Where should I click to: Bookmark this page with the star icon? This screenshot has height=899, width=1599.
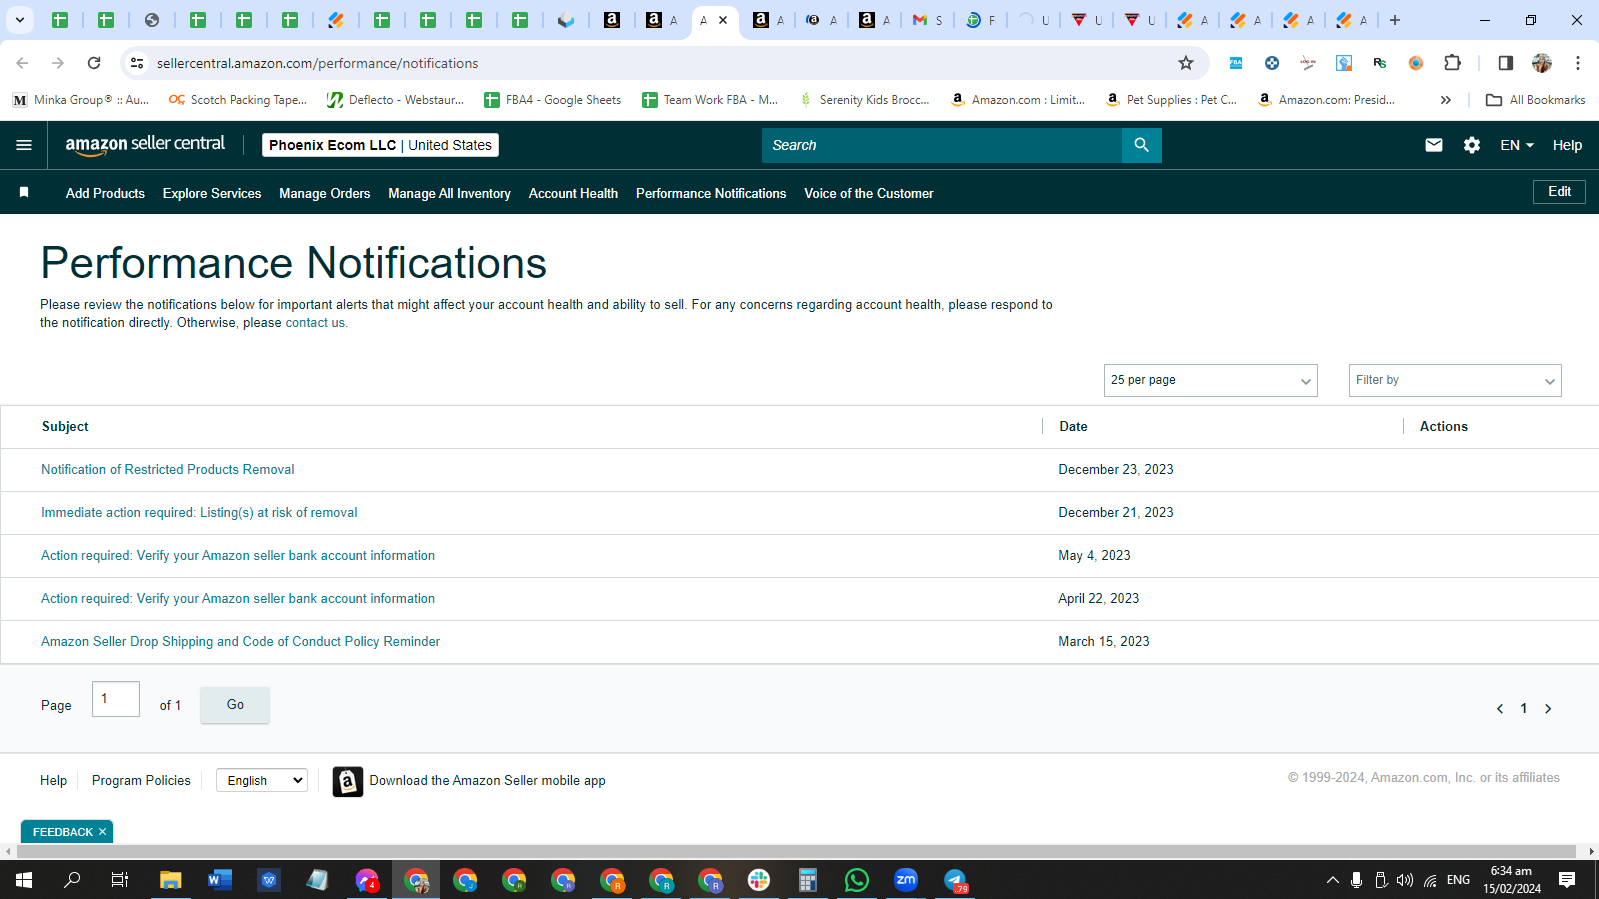[x=1186, y=63]
